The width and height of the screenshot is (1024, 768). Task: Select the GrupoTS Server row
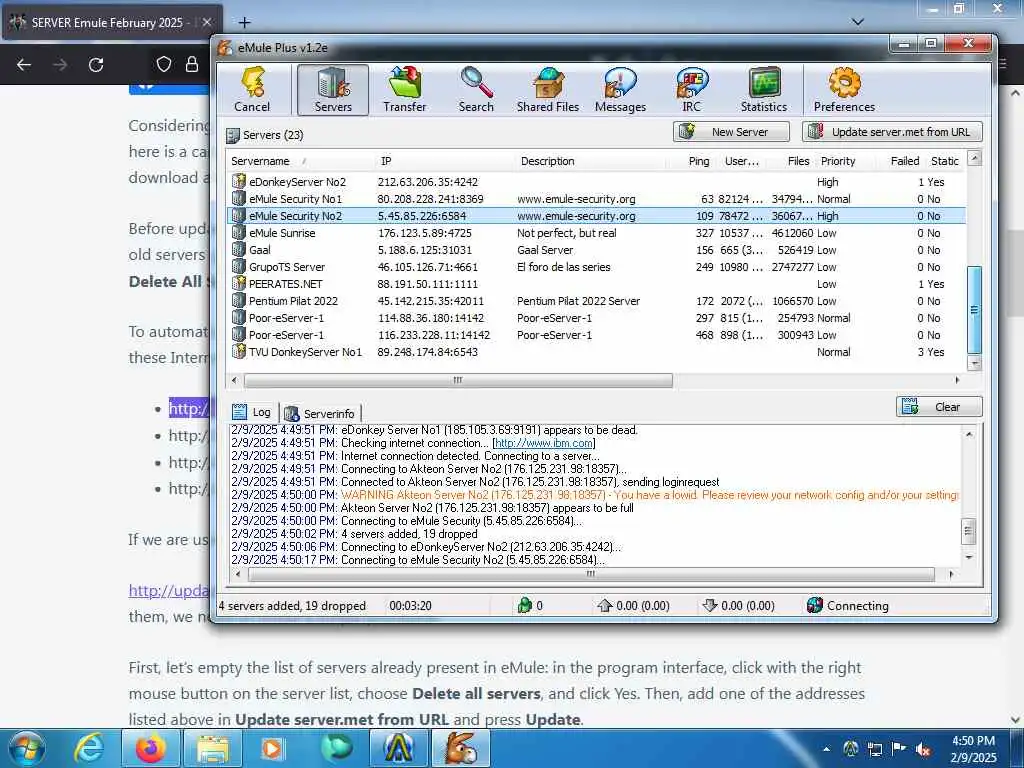(596, 267)
